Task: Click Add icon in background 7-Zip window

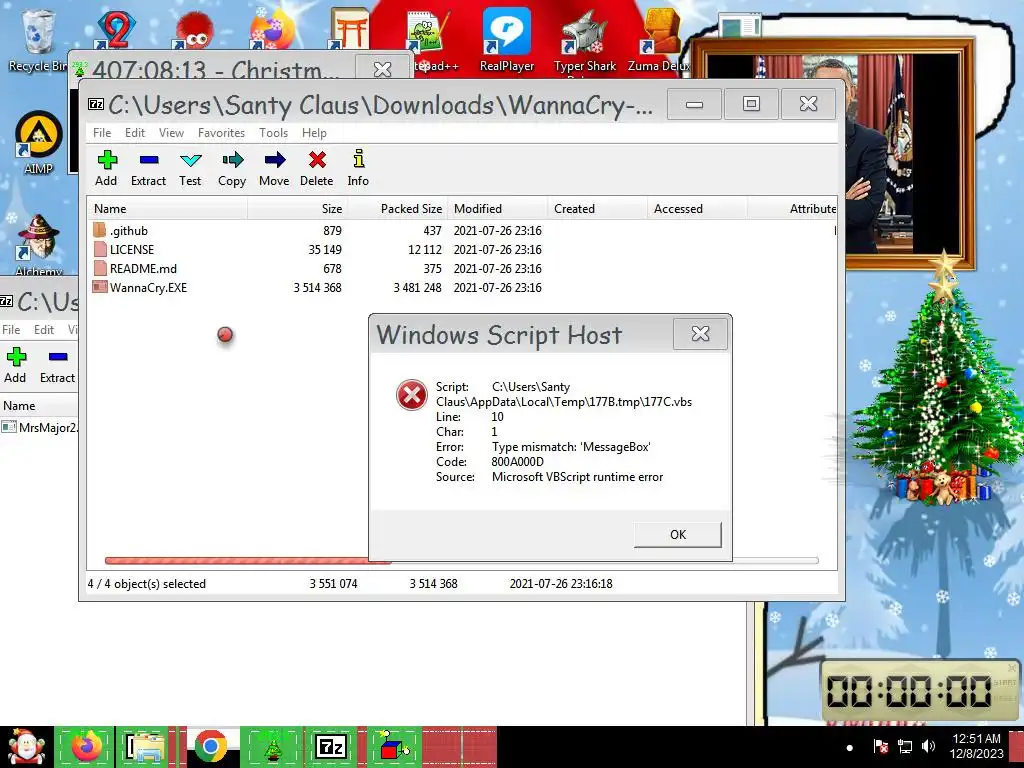Action: point(16,357)
